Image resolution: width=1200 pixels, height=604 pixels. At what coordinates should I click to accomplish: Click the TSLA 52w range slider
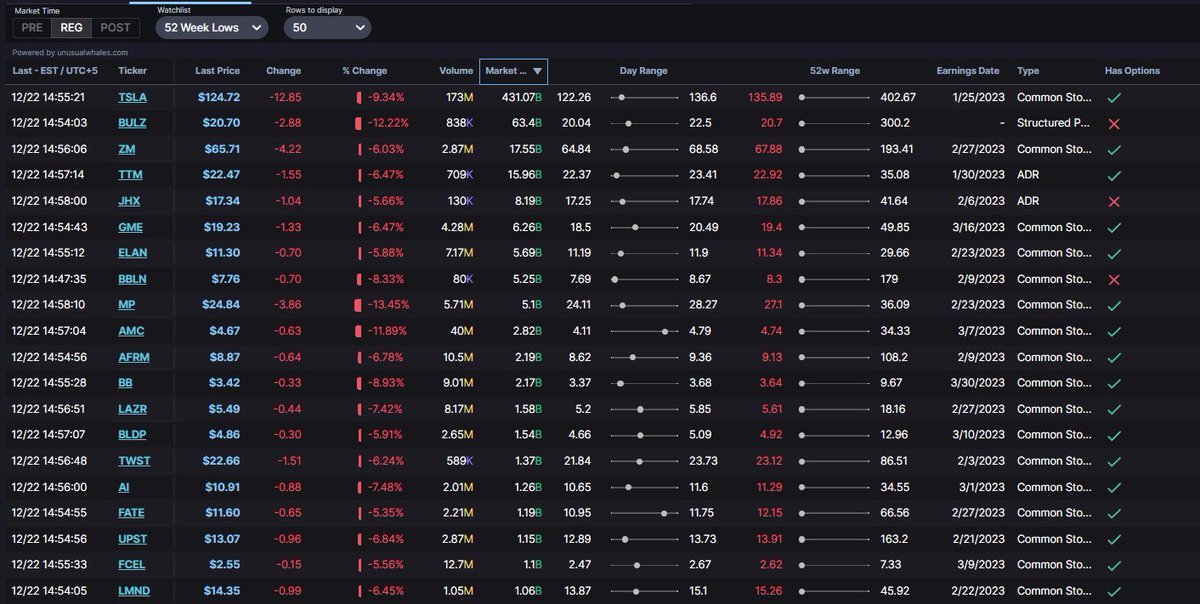point(835,97)
